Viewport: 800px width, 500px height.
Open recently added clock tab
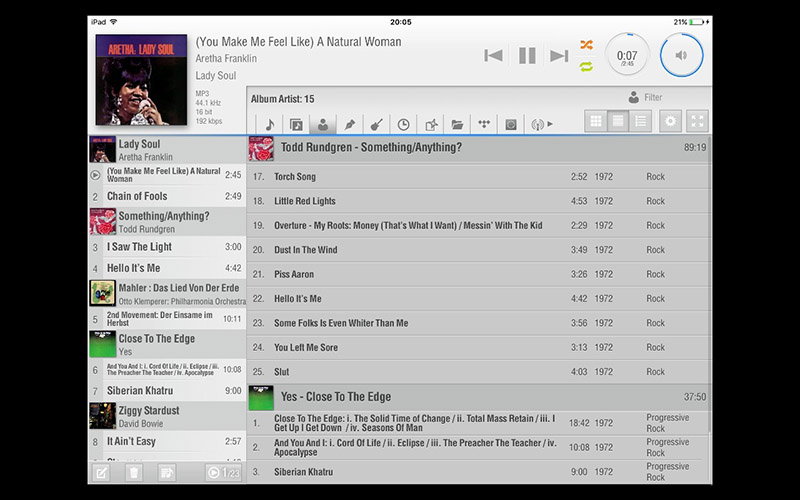[403, 124]
